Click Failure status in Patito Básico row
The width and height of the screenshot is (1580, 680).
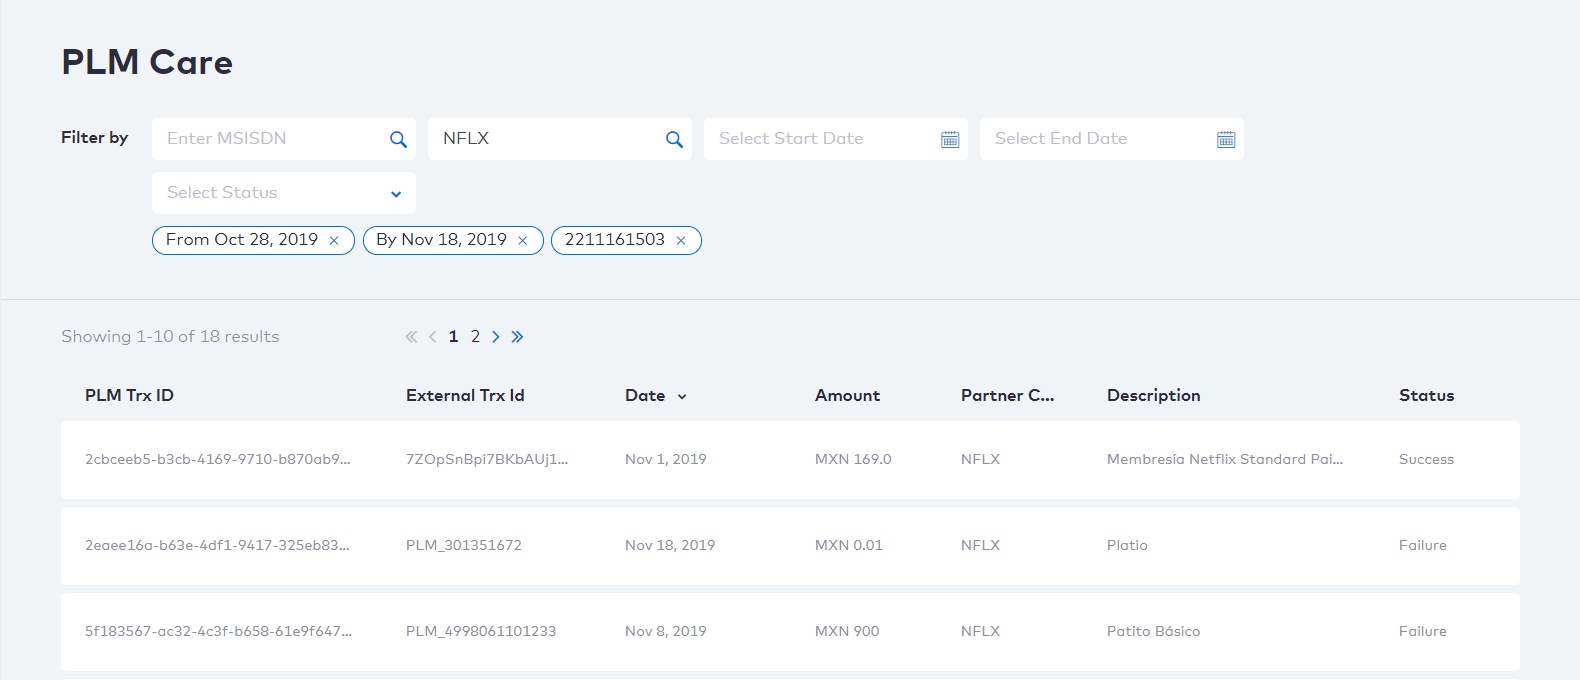click(1422, 632)
